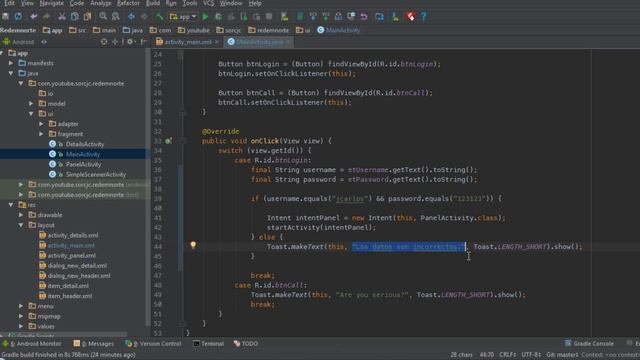Open the Version Control tool window

pyautogui.click(x=153, y=344)
